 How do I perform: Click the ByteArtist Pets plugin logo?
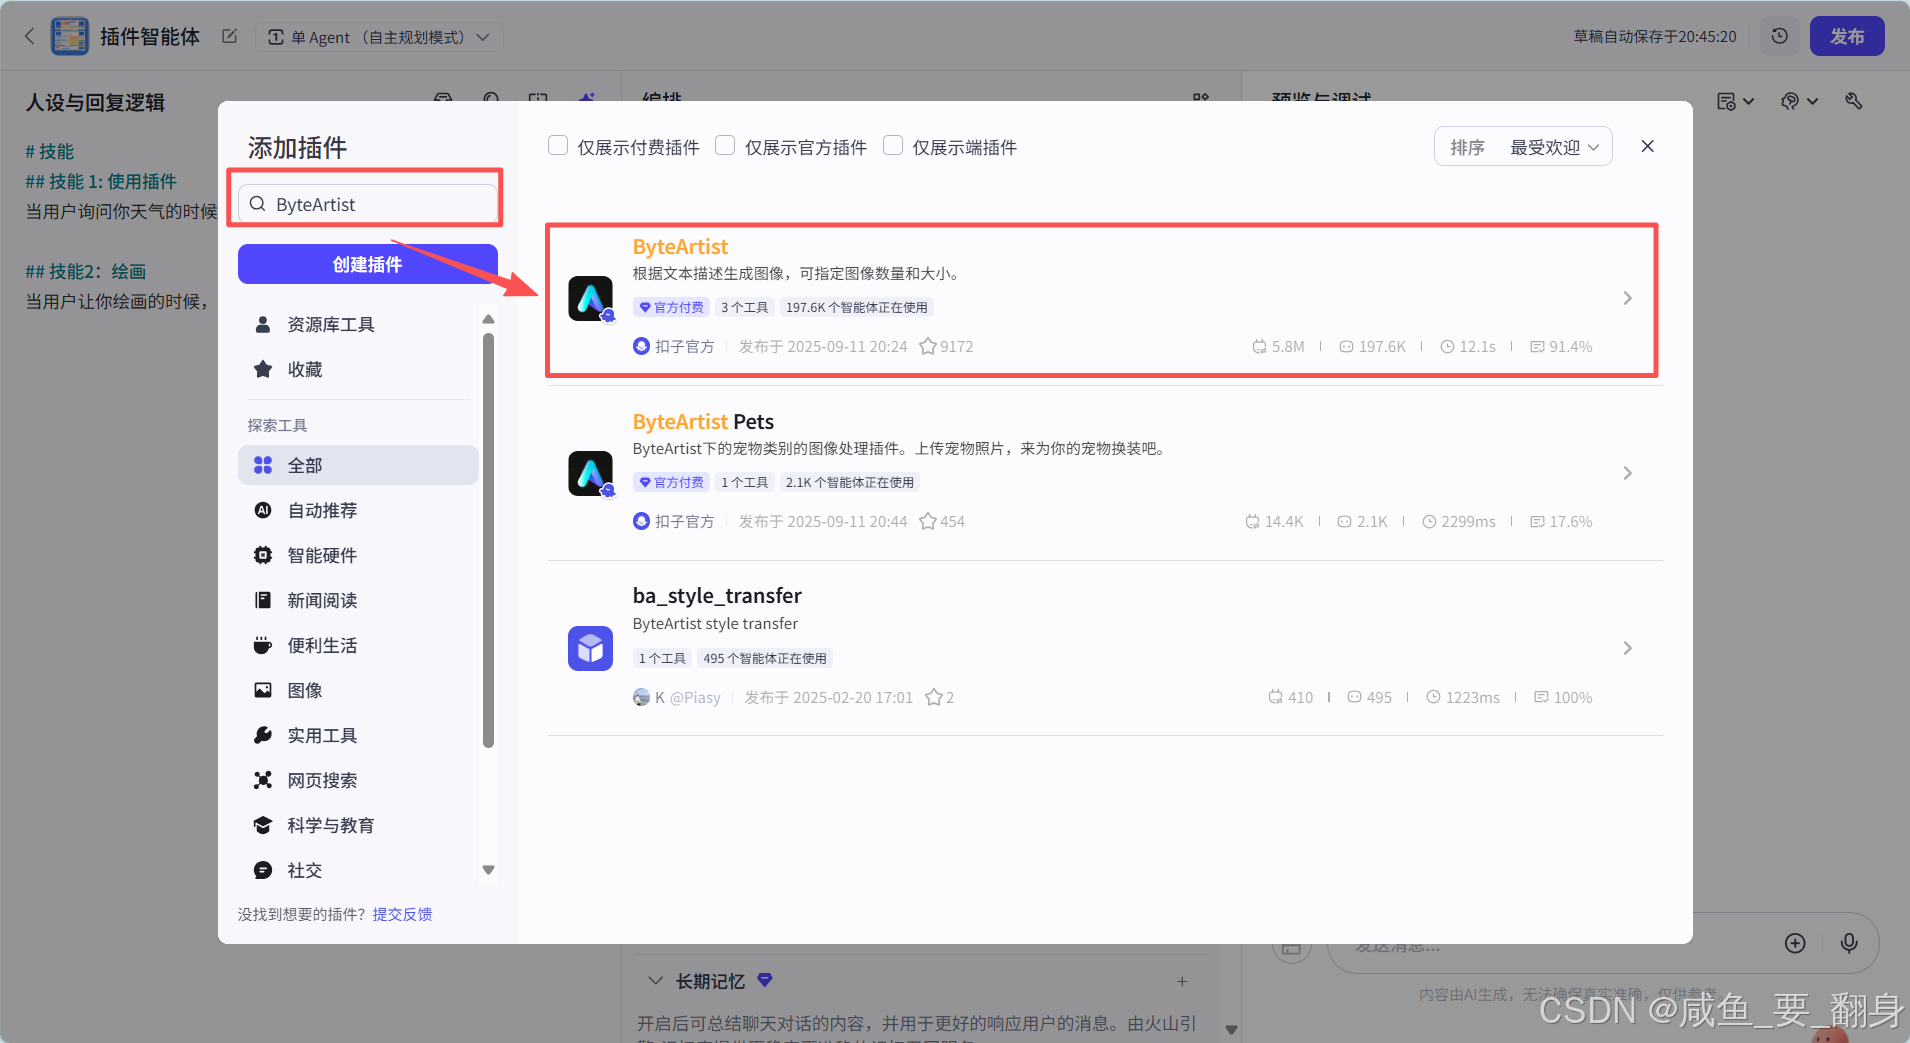(x=590, y=473)
